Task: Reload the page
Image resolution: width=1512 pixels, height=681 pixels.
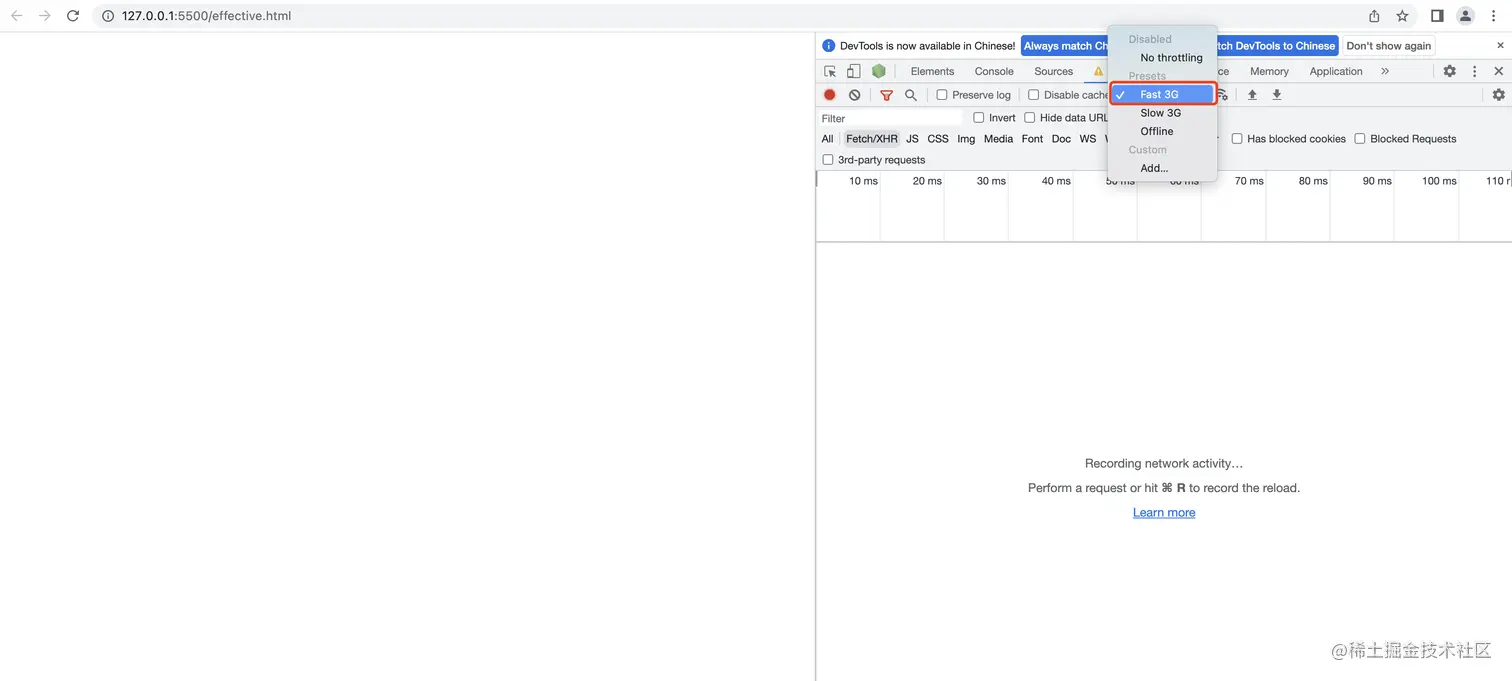Action: coord(72,16)
